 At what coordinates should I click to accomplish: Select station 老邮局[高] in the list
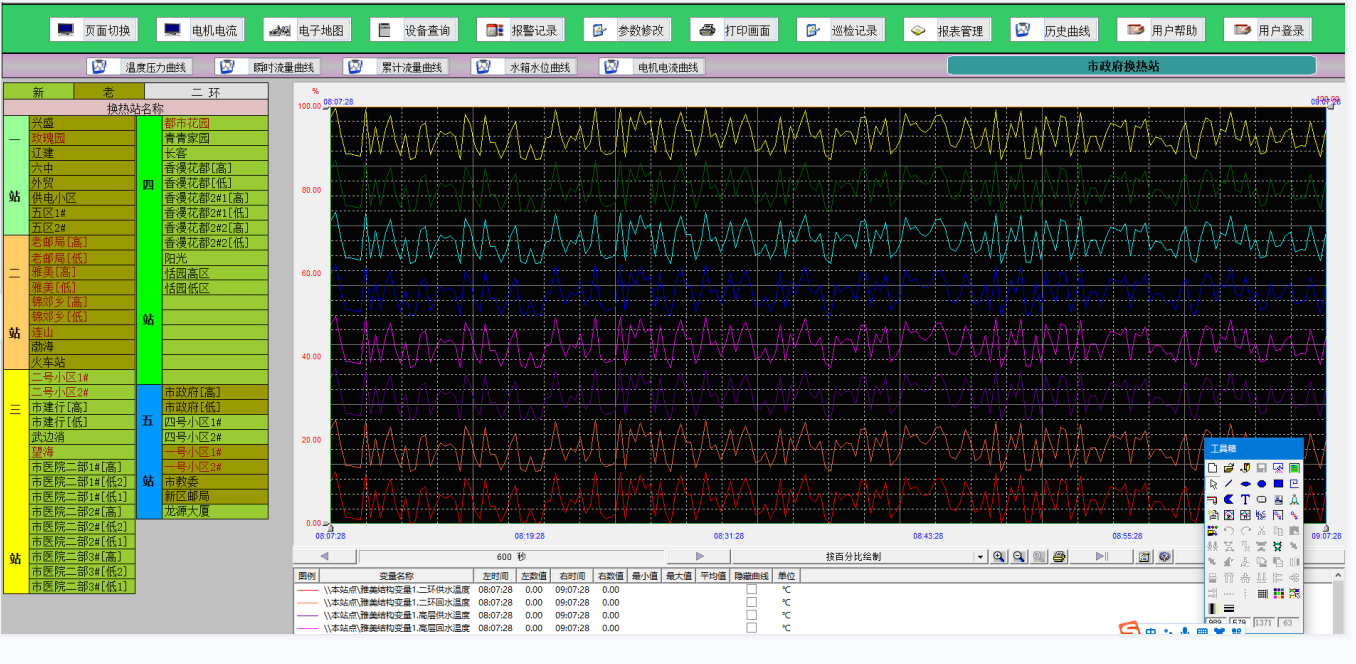82,242
